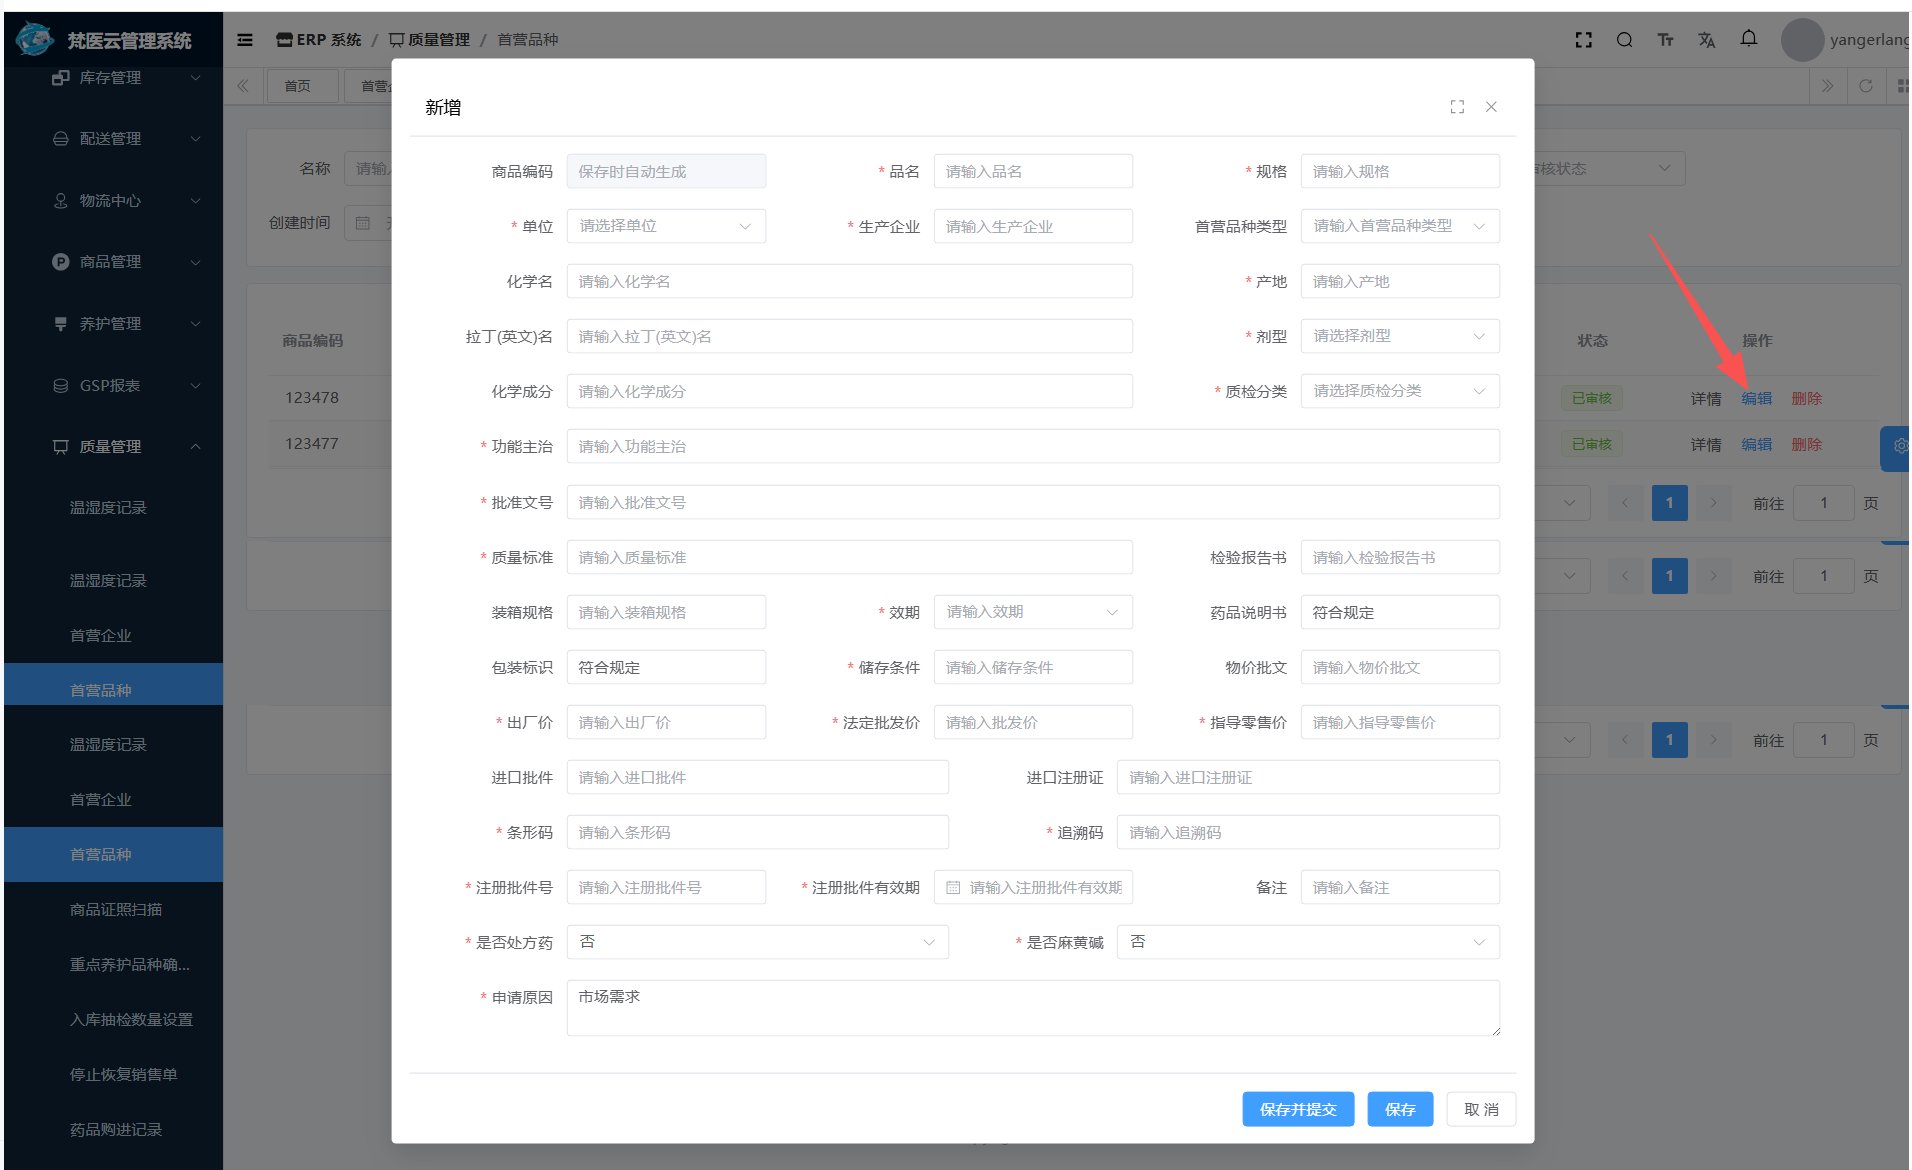Viewport: 1912px width, 1170px height.
Task: Click the 保存并提交 button
Action: tap(1297, 1109)
